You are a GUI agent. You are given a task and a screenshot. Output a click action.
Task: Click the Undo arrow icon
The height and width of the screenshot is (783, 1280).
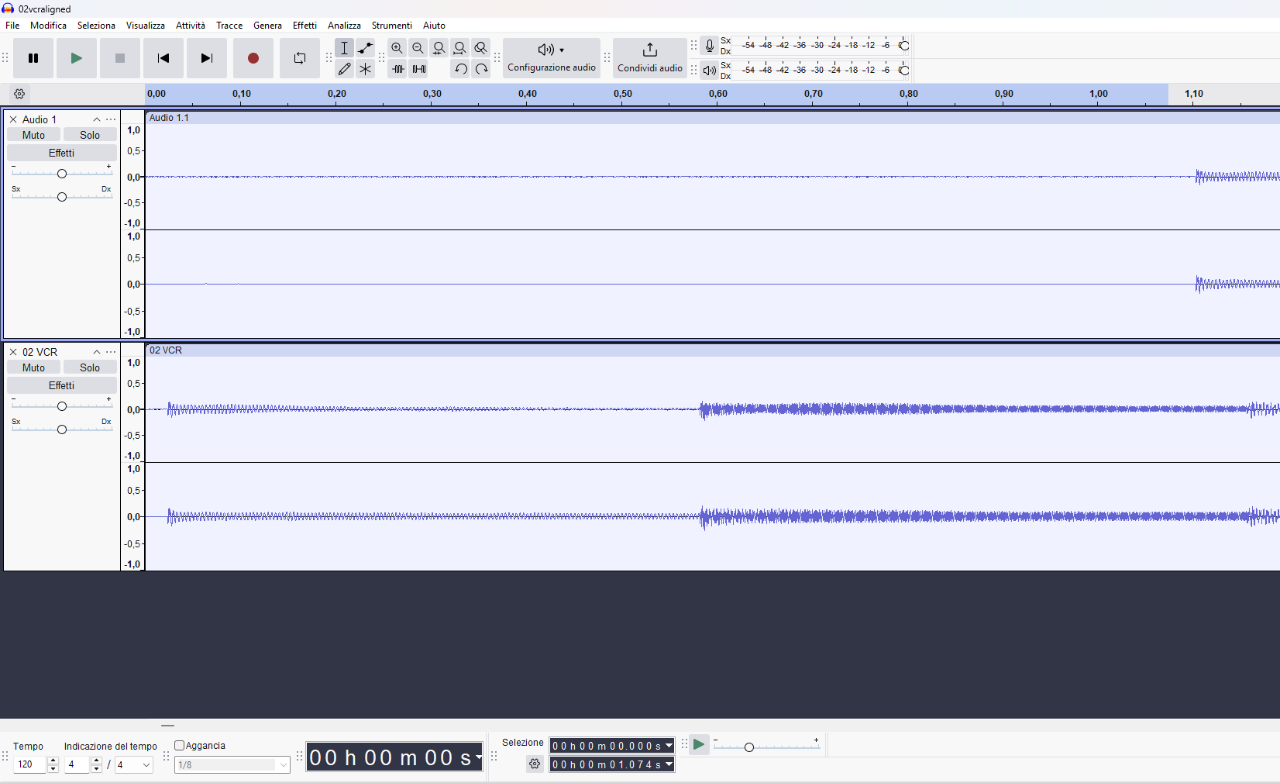point(460,69)
